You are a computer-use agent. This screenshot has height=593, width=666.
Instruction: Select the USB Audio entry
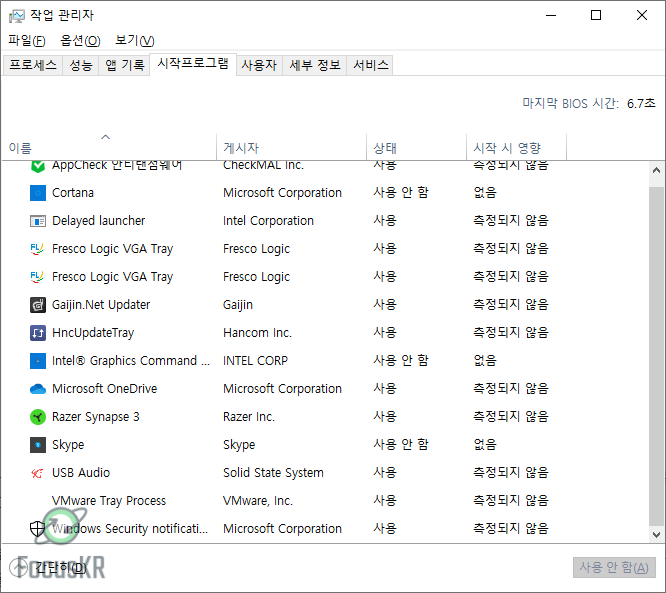tap(81, 473)
